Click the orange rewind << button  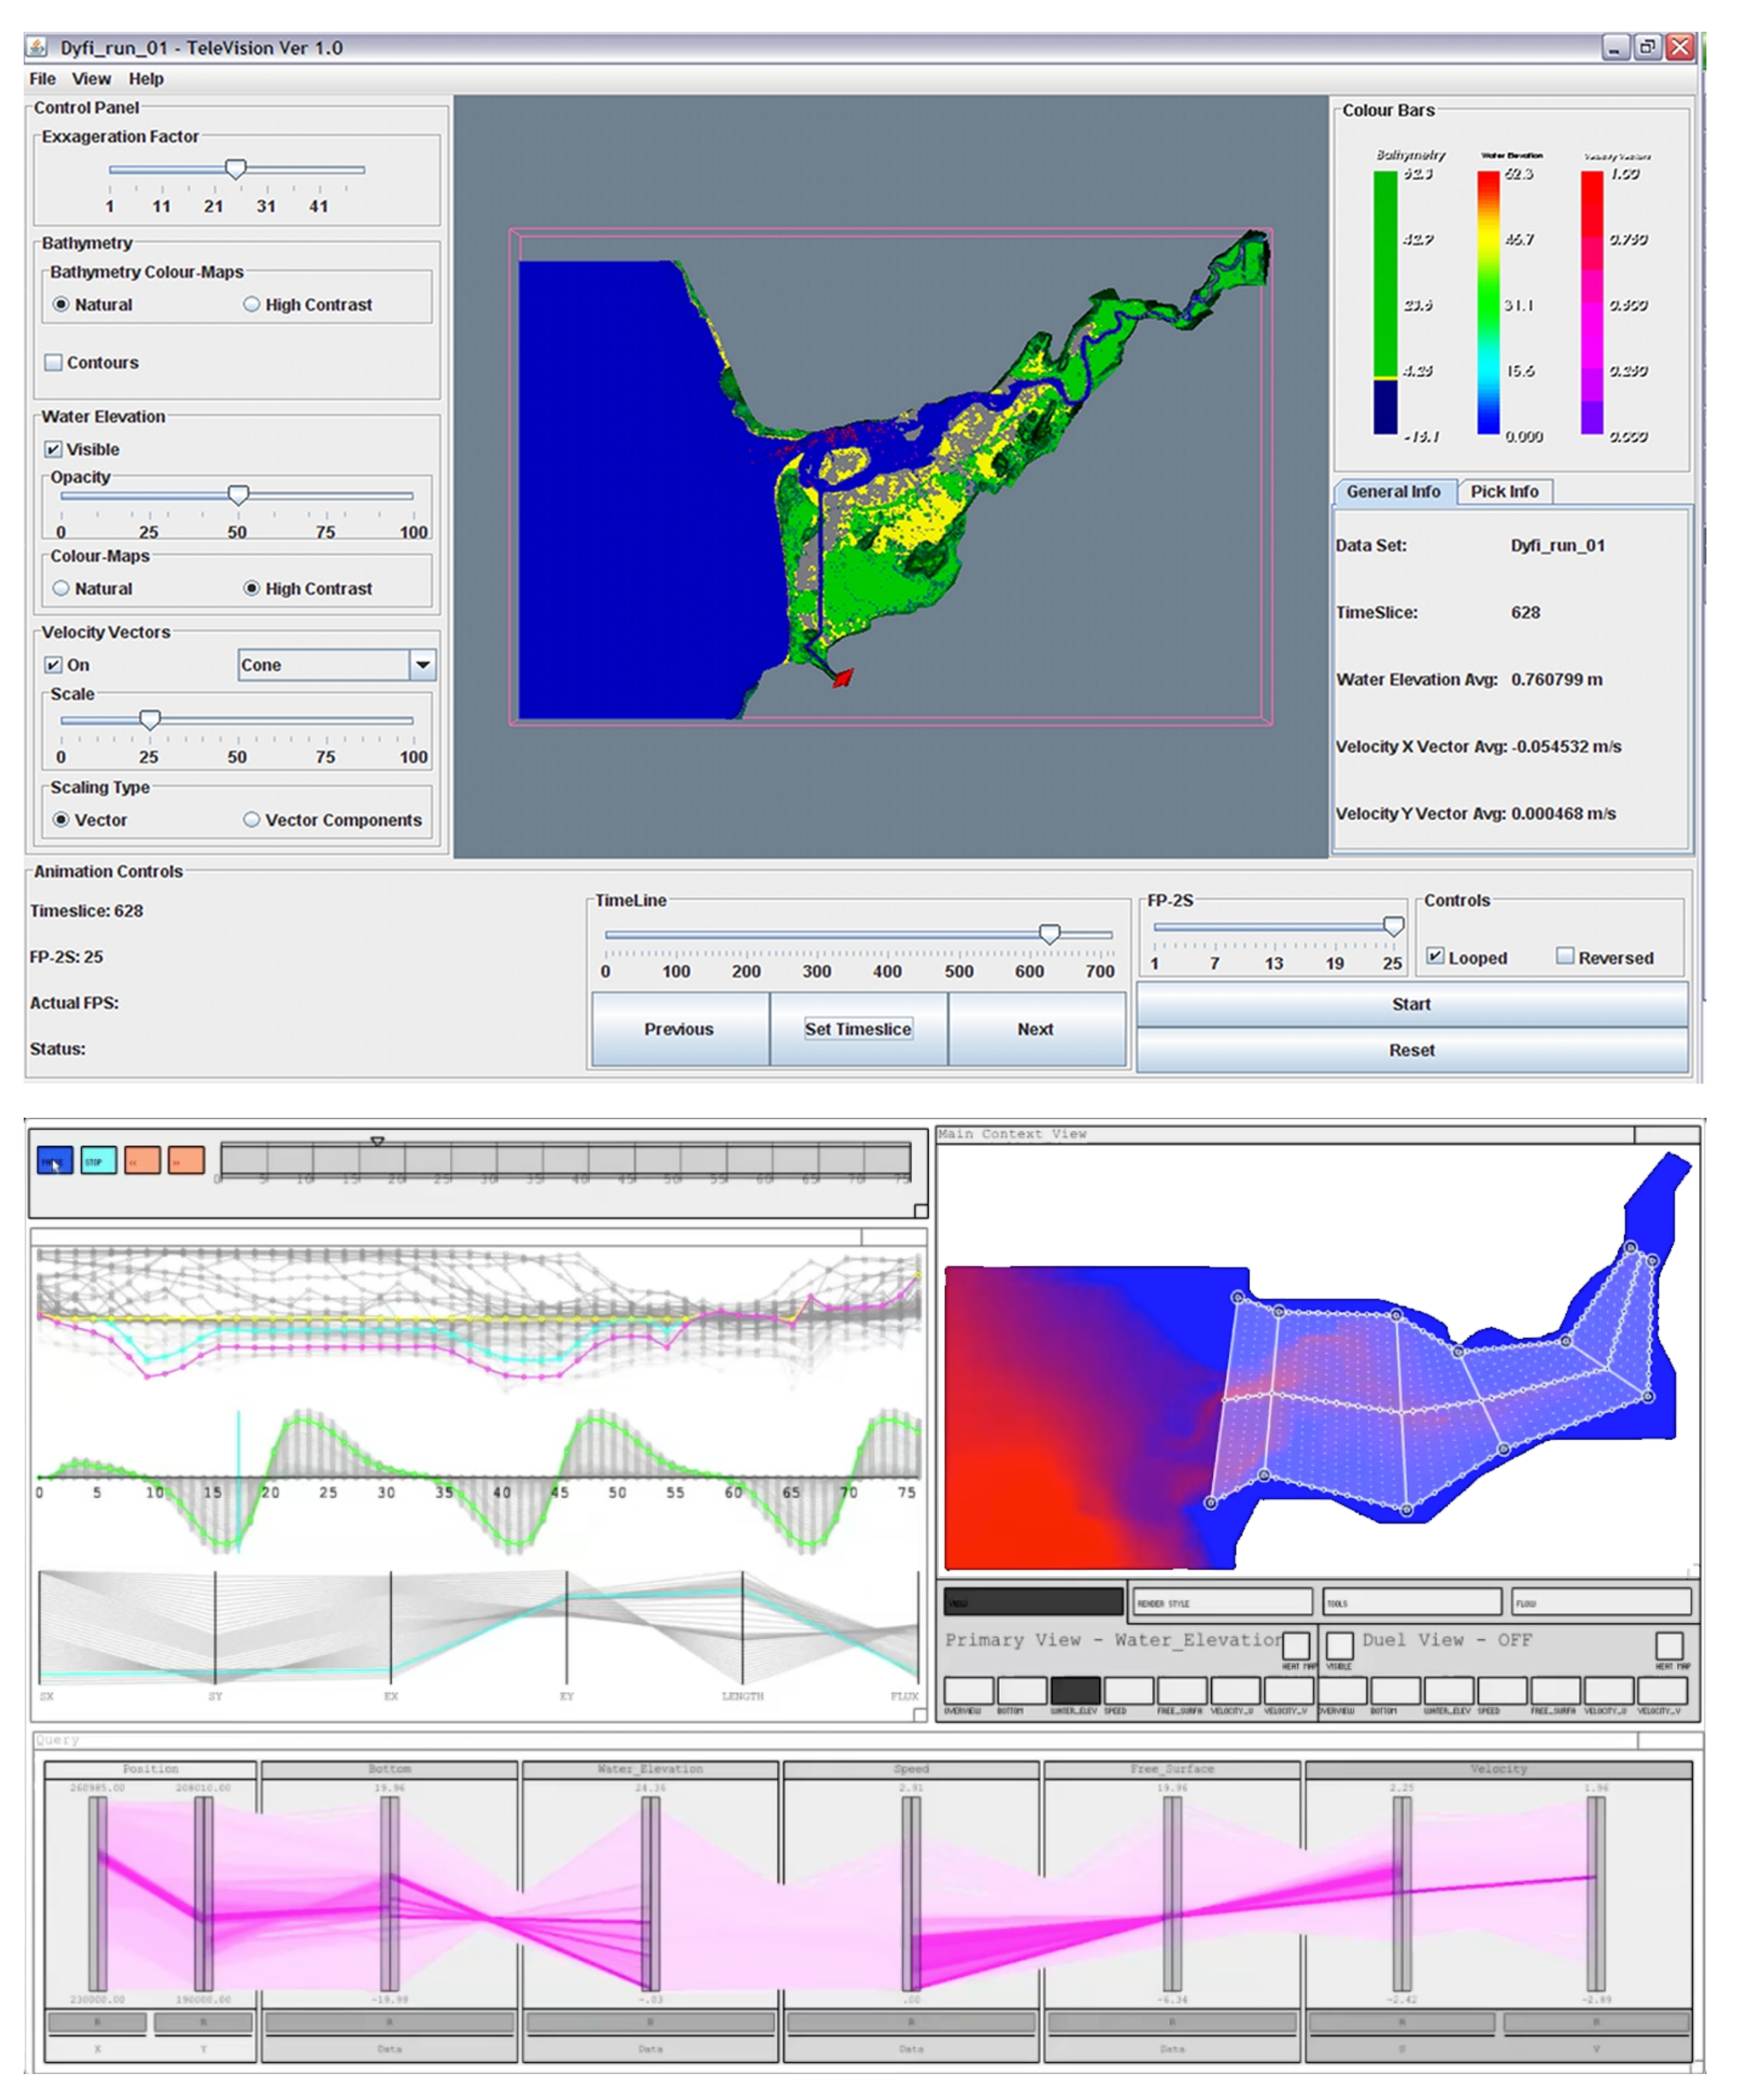(x=142, y=1161)
